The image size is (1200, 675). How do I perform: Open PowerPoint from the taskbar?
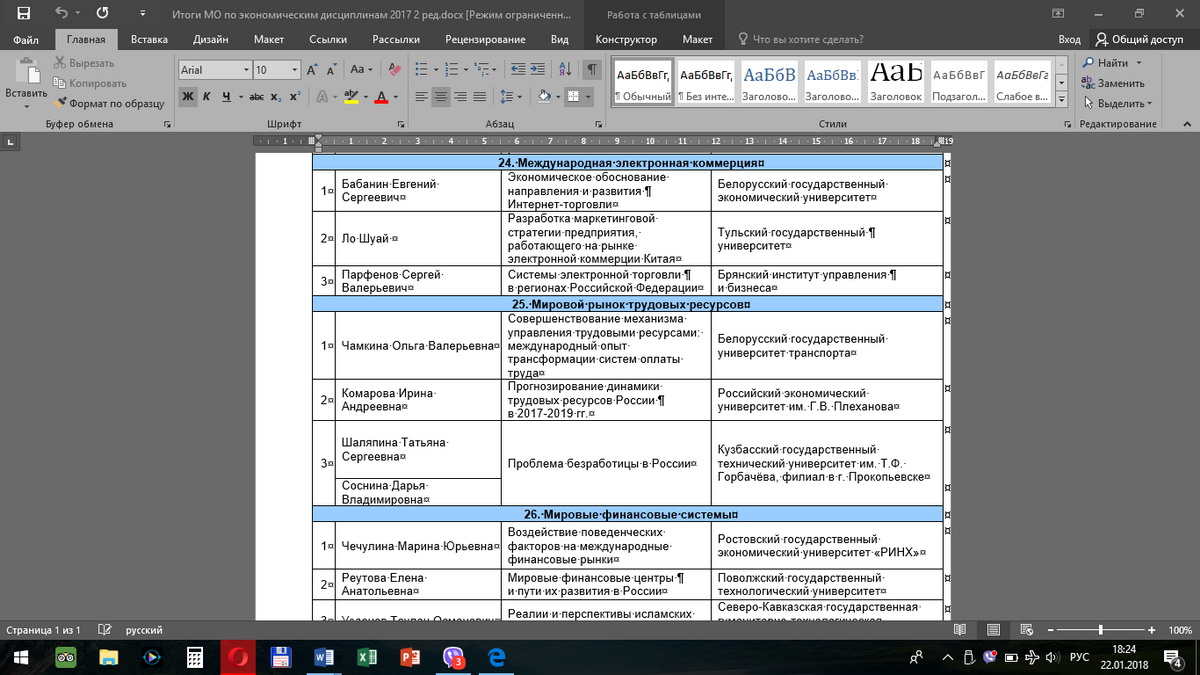pyautogui.click(x=410, y=657)
